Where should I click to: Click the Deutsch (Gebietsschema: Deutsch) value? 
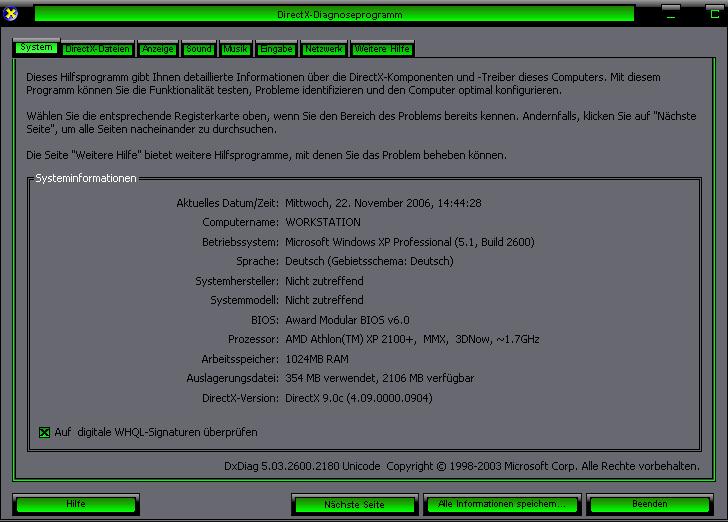[369, 261]
